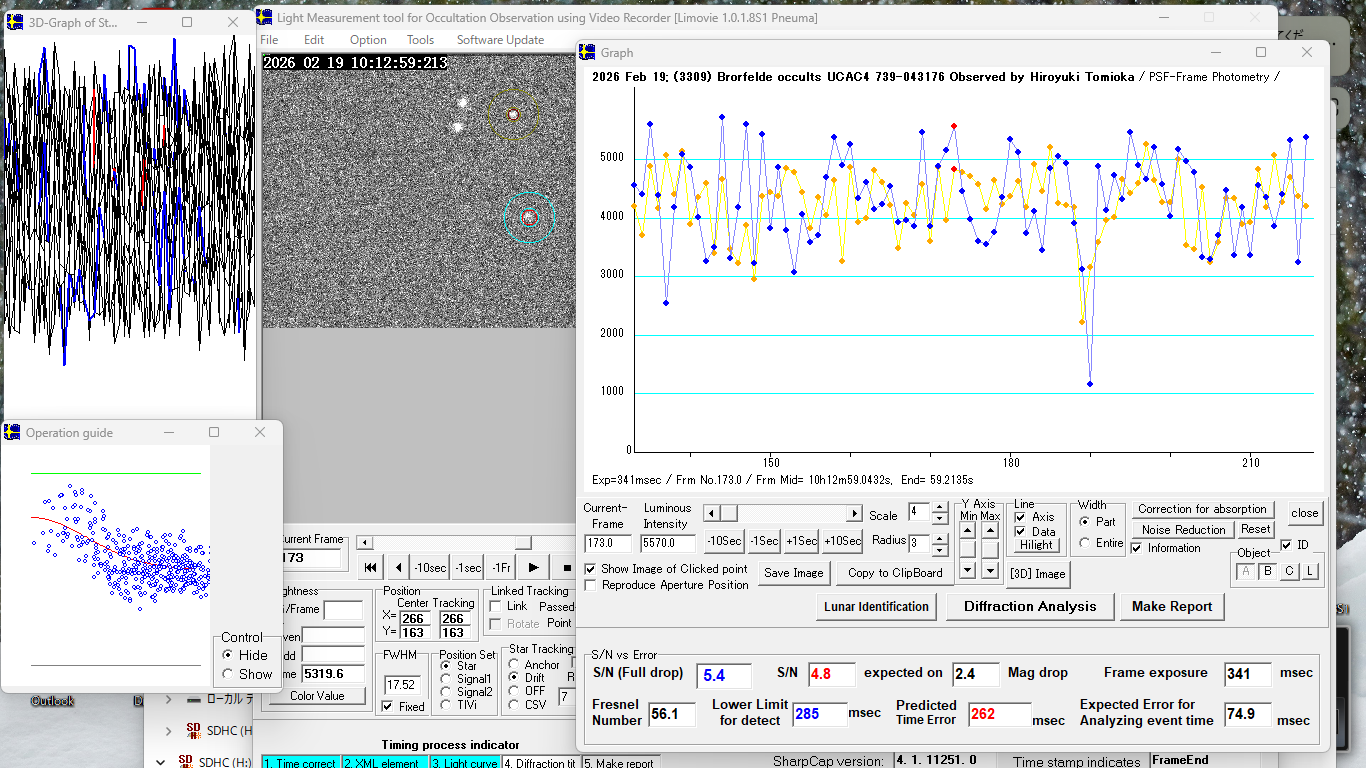Decrease the Radius value with down arrow

pyautogui.click(x=939, y=551)
